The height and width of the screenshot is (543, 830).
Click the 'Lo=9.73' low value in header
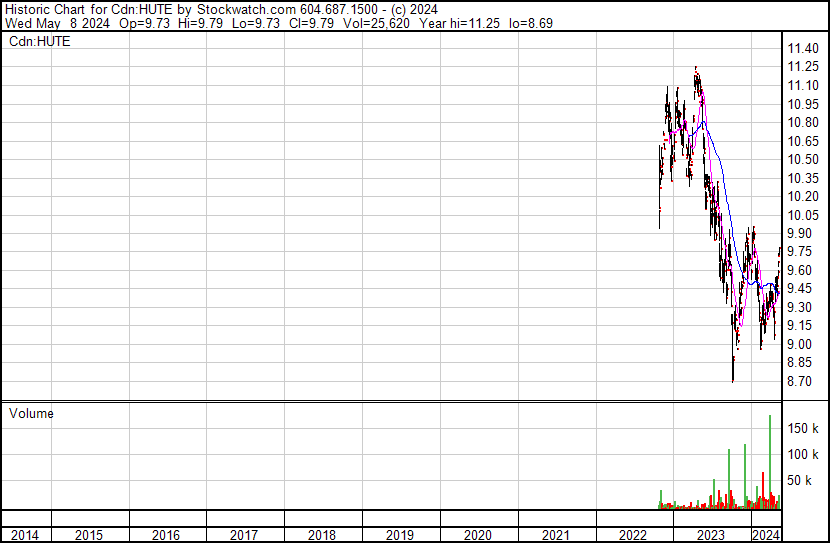(x=256, y=23)
